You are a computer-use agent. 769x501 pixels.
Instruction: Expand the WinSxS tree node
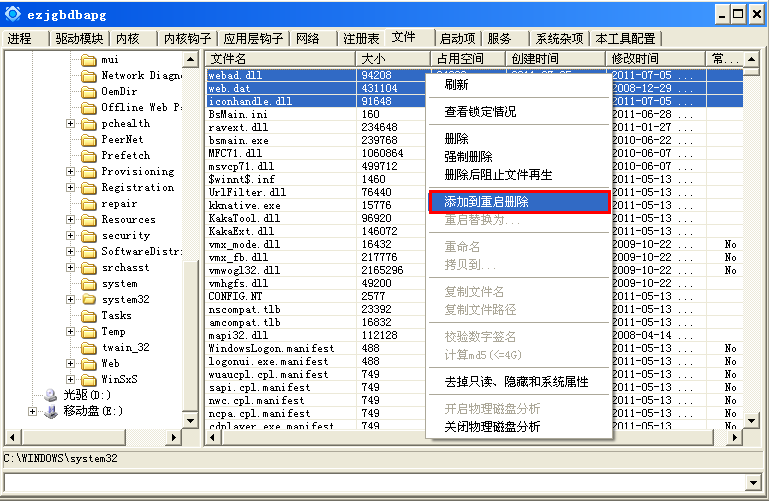(x=71, y=380)
